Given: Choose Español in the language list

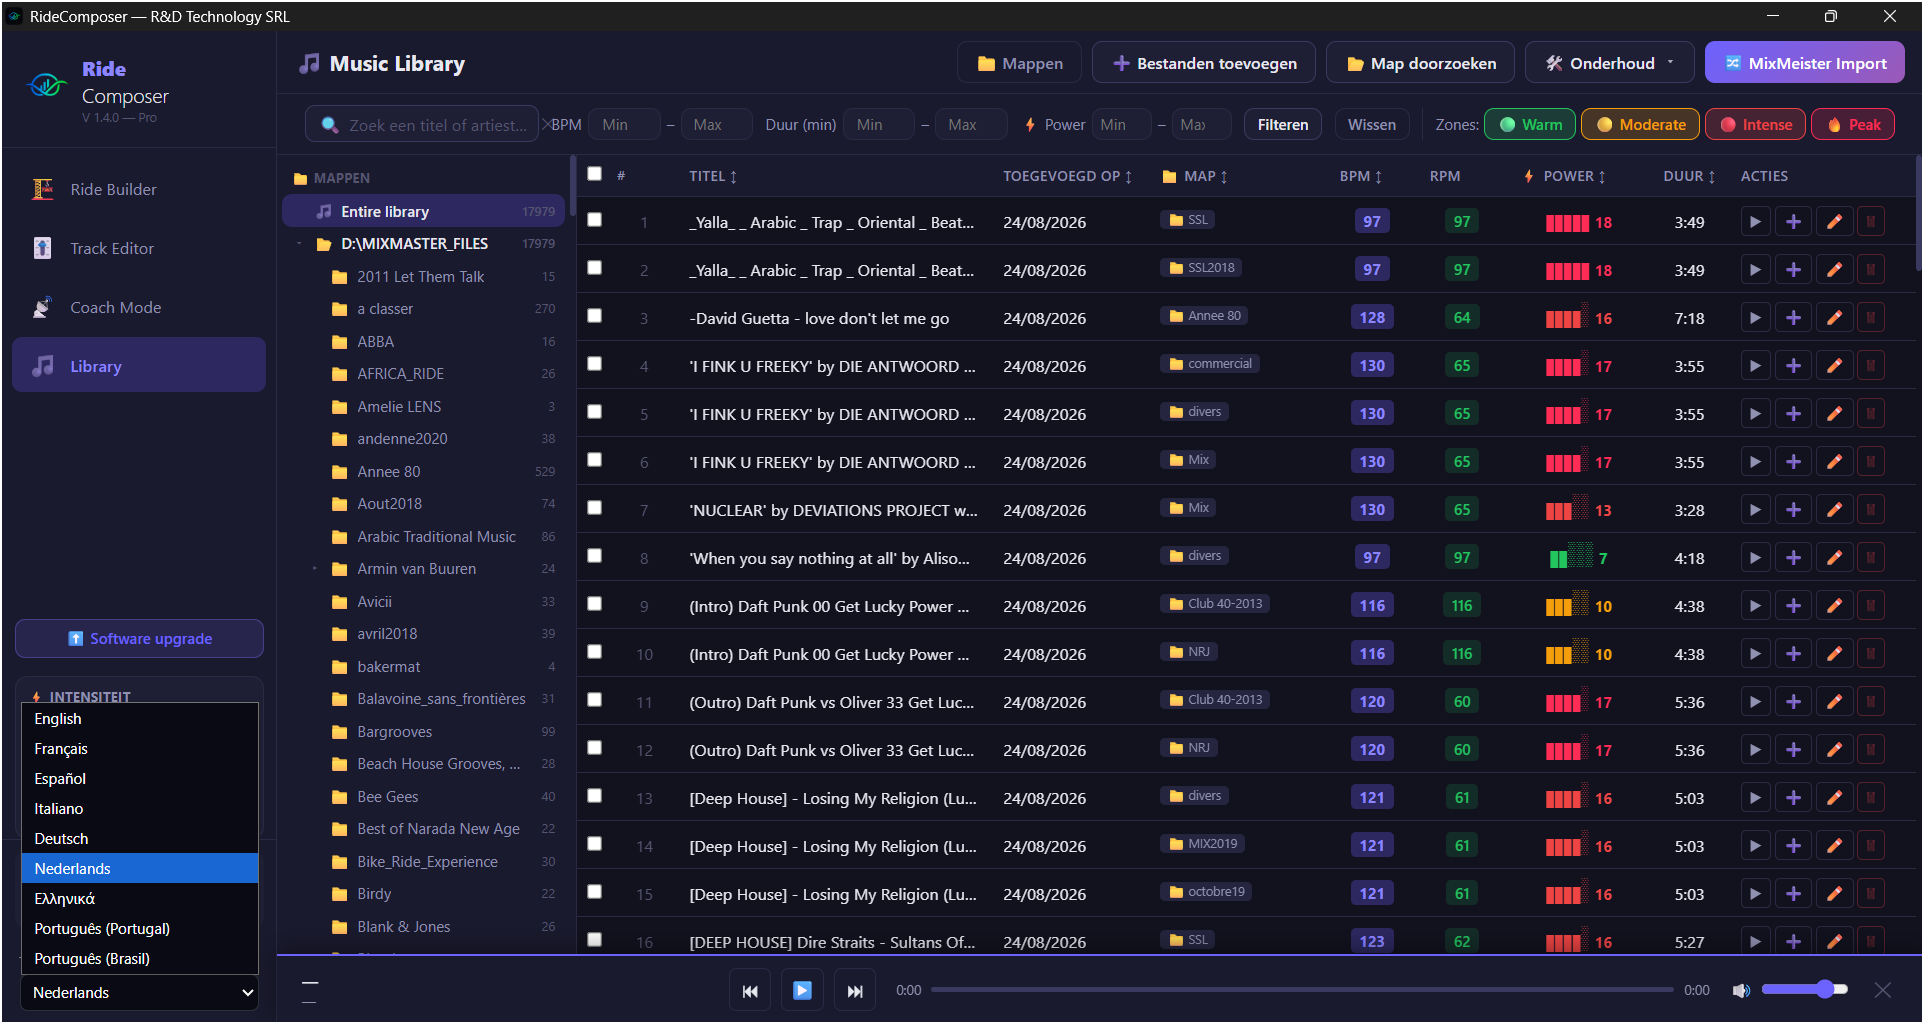Looking at the screenshot, I should tap(139, 779).
